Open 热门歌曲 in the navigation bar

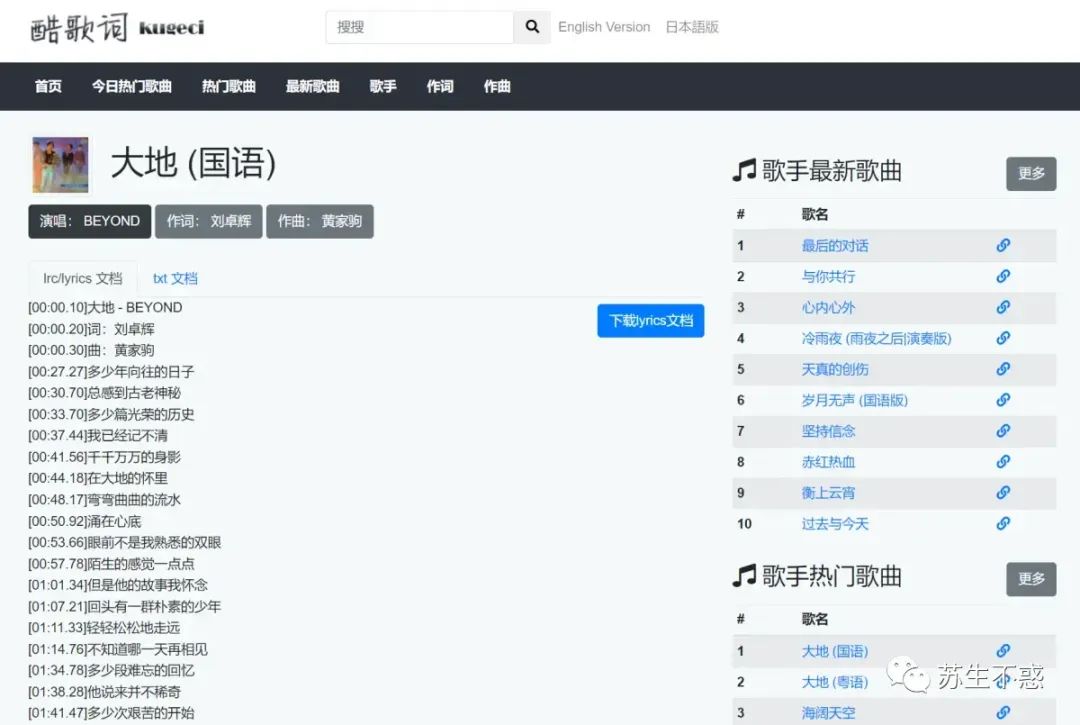[x=229, y=86]
